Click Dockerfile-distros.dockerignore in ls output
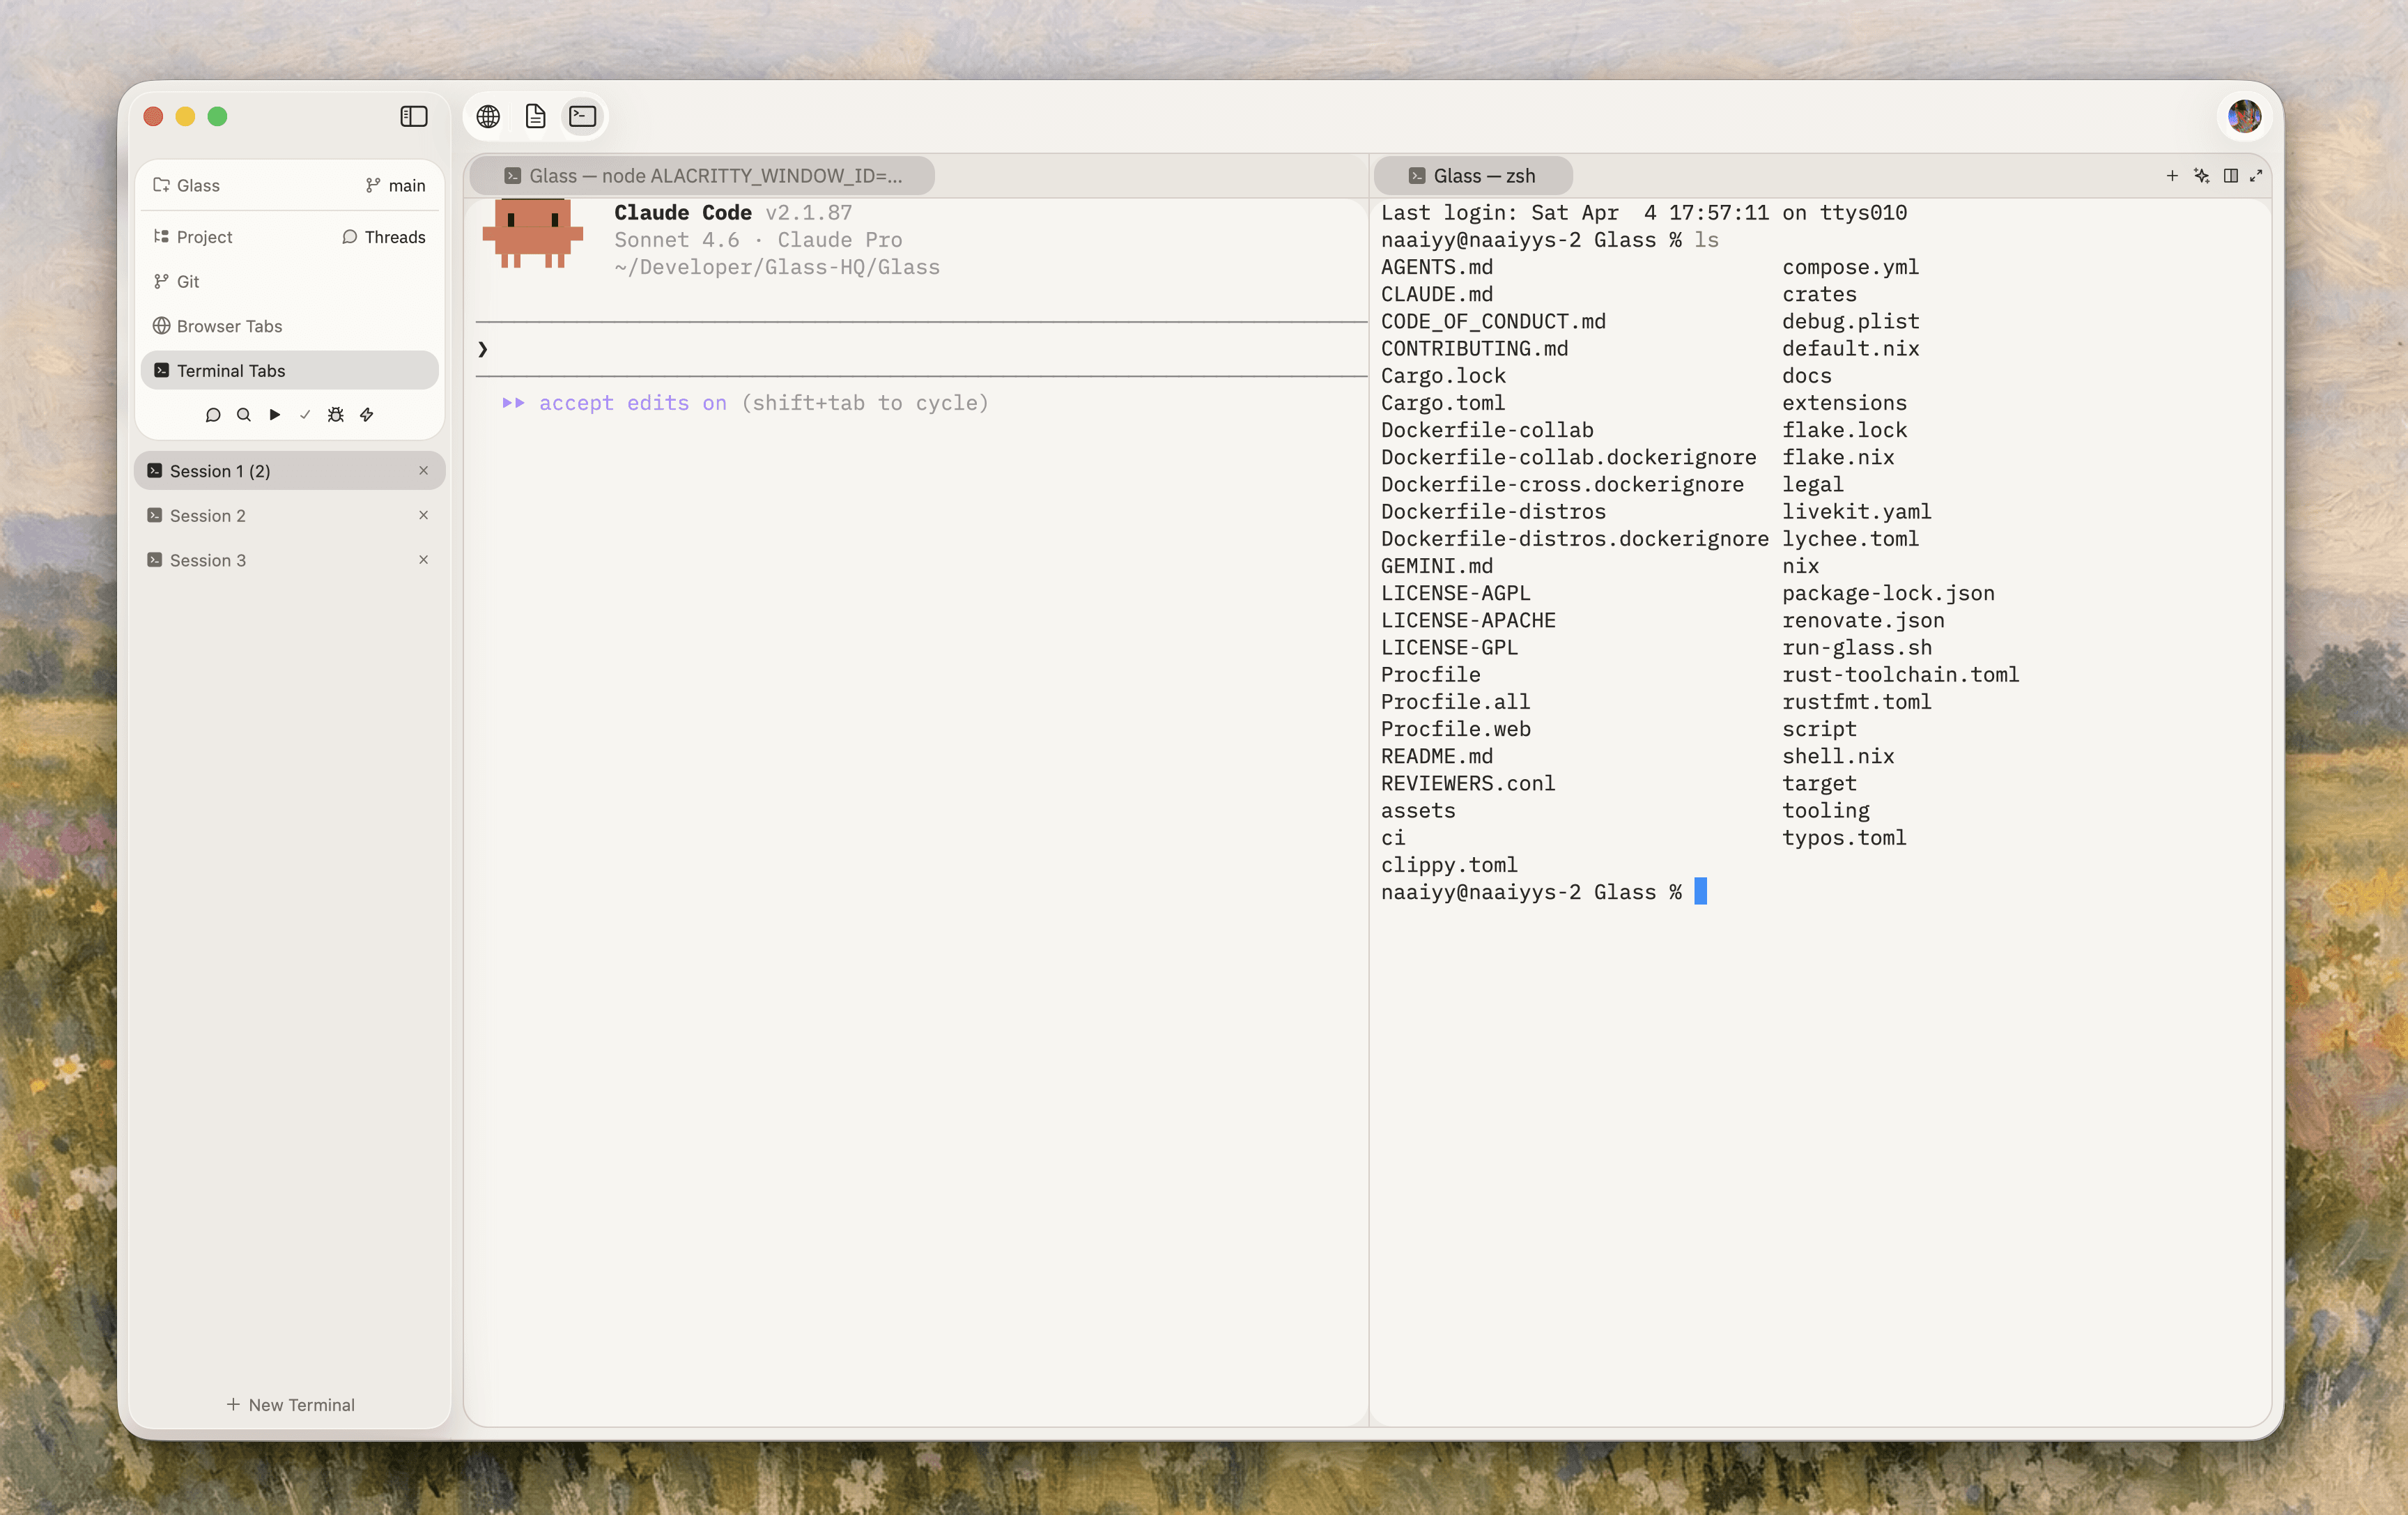Image resolution: width=2408 pixels, height=1515 pixels. 1575,539
